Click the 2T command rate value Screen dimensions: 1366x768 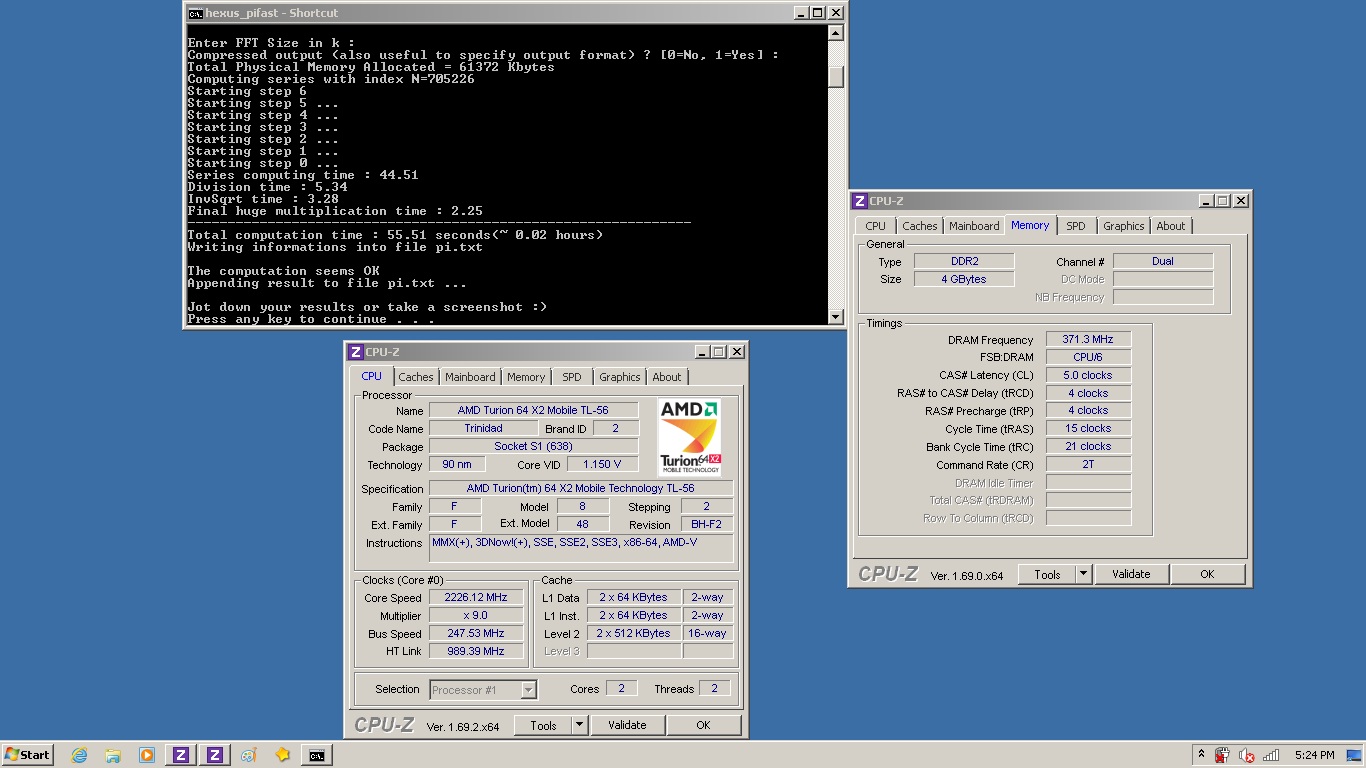coord(1088,464)
